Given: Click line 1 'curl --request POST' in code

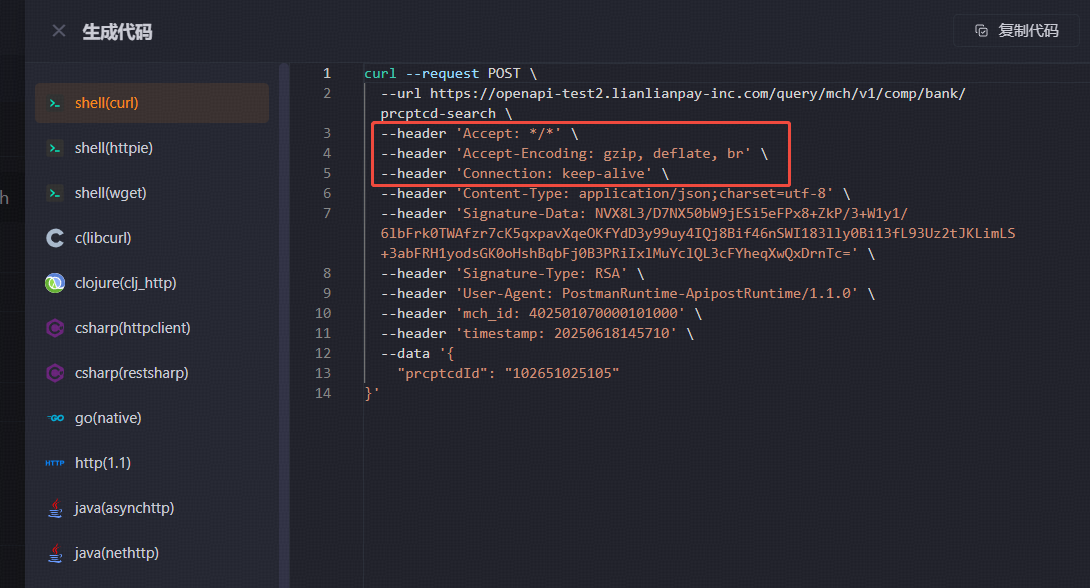Looking at the screenshot, I should click(x=450, y=74).
